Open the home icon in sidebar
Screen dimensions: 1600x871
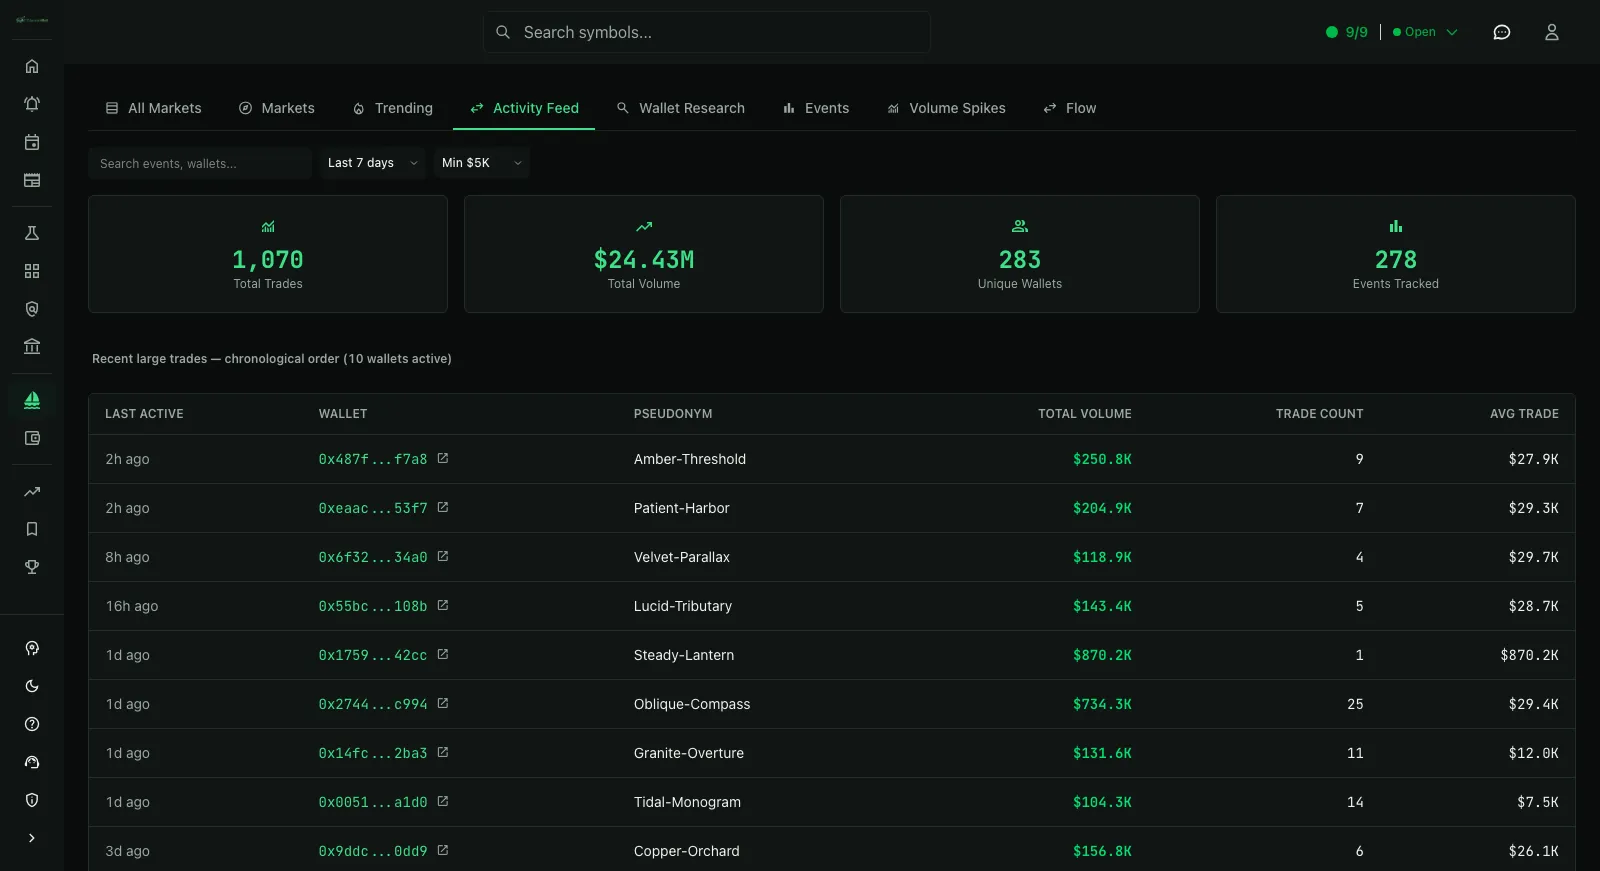coord(32,66)
